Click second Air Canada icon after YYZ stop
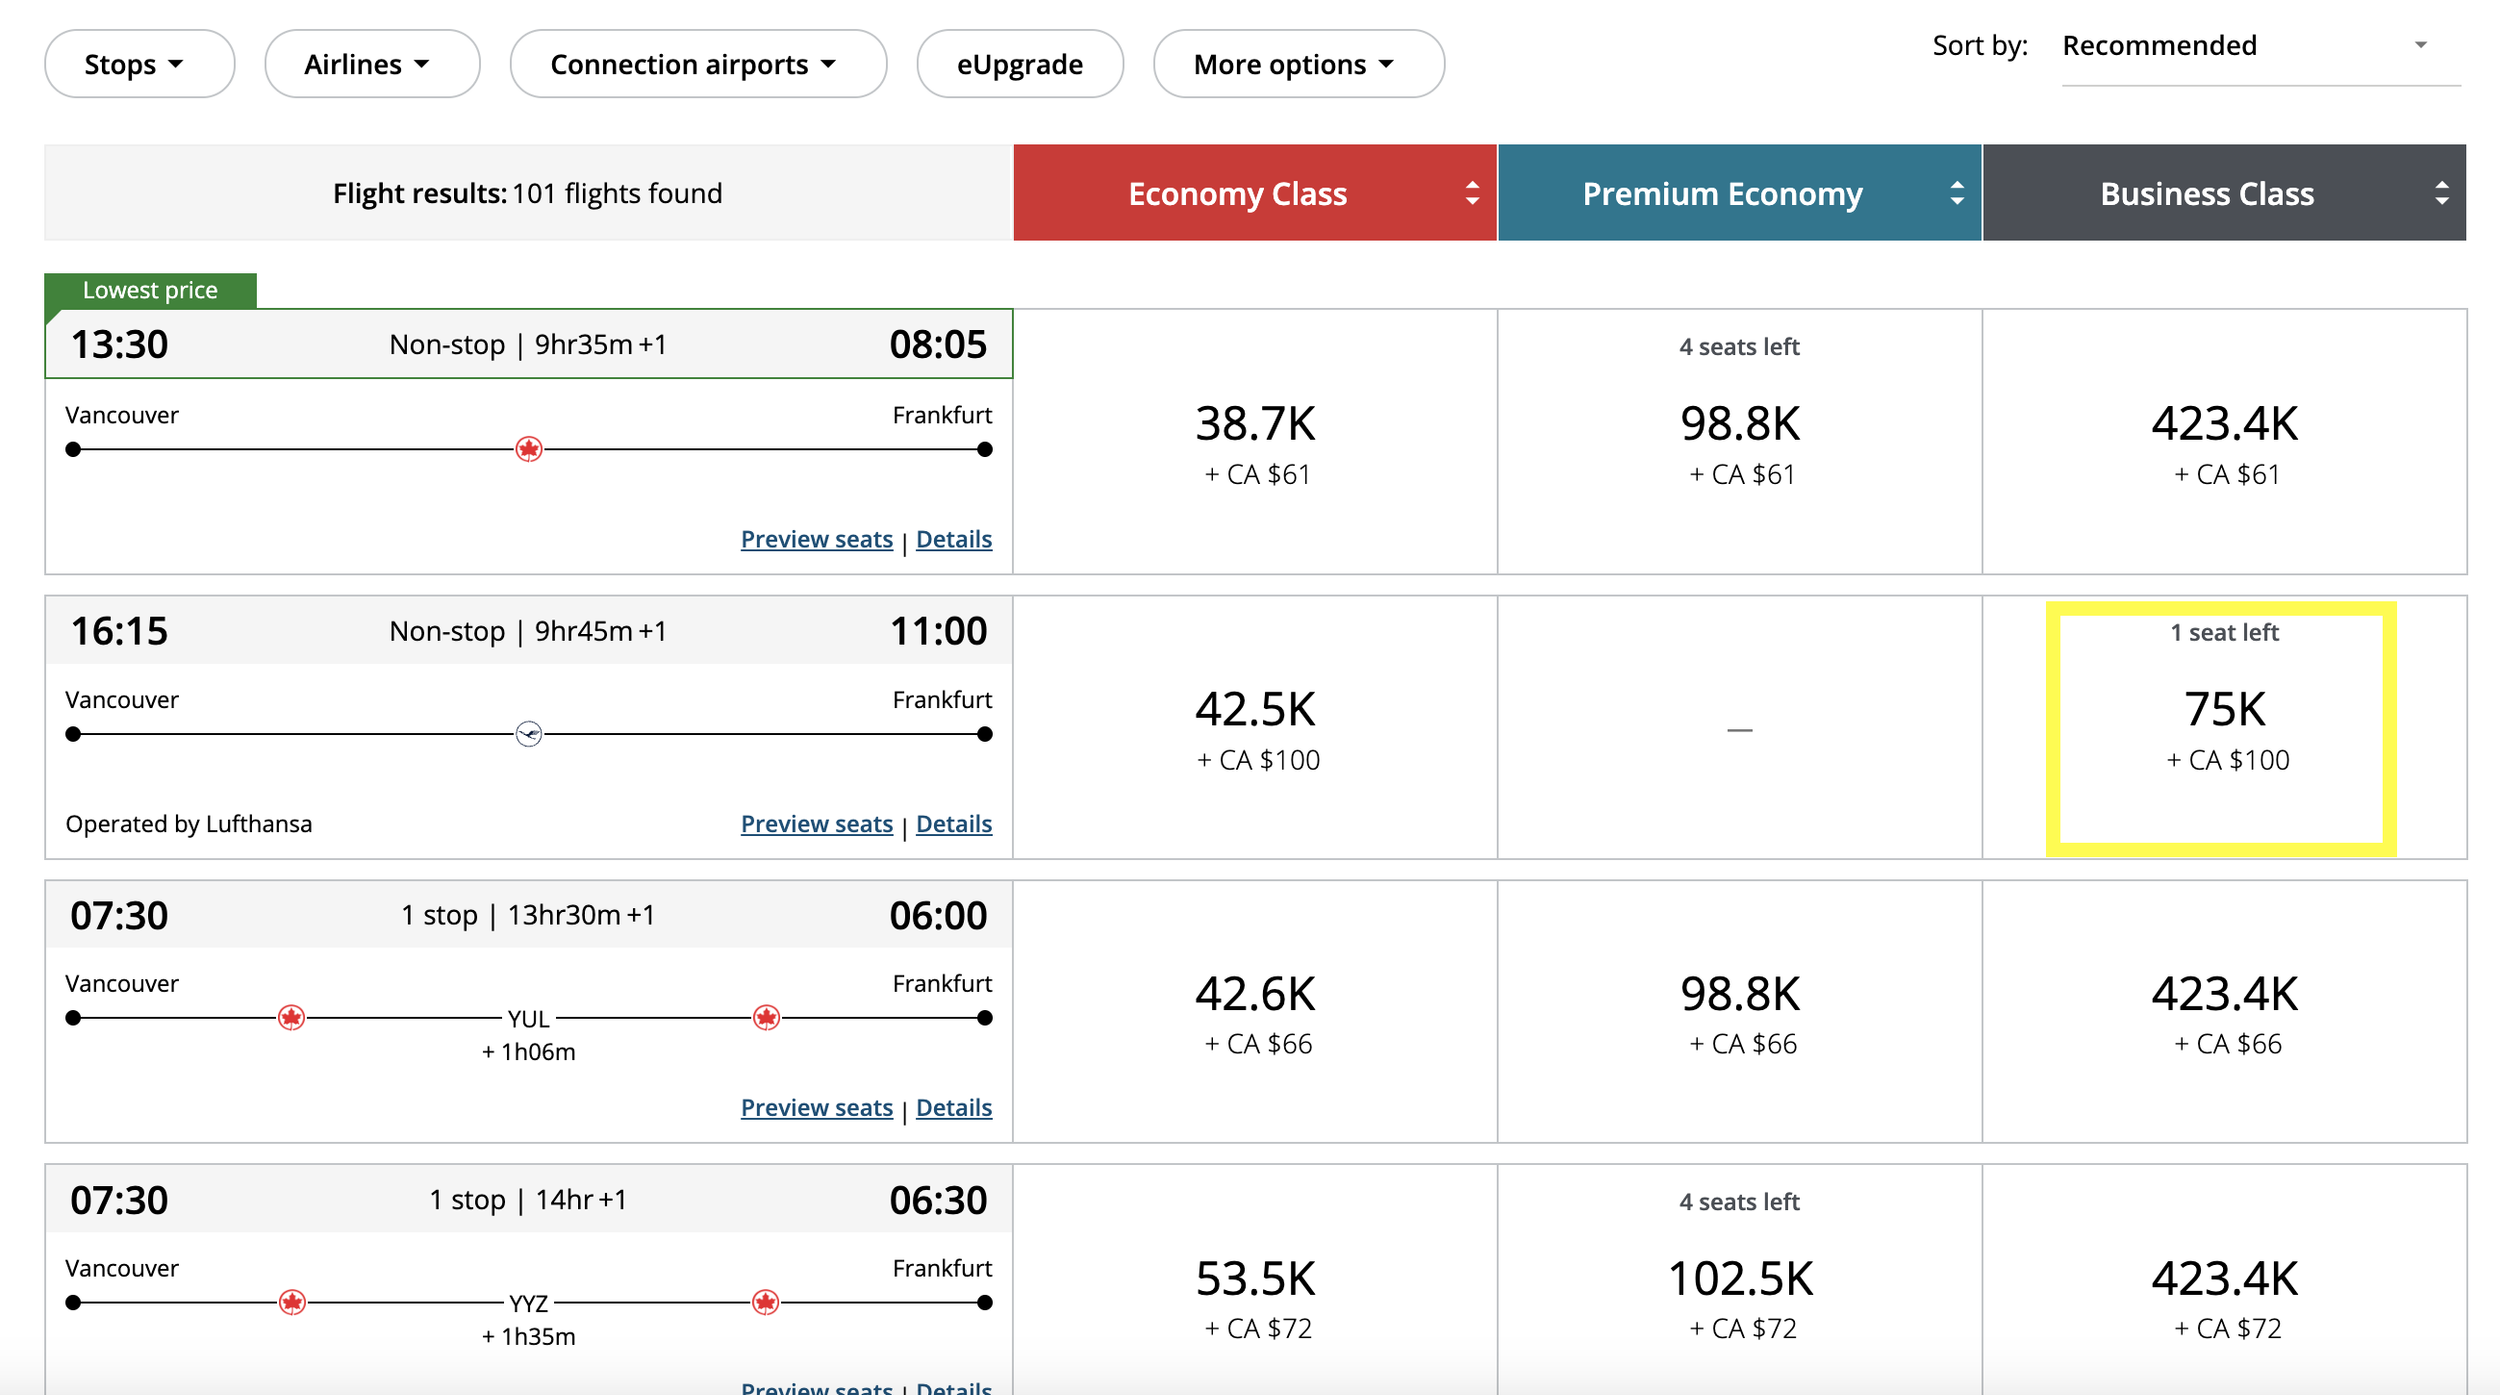Image resolution: width=2500 pixels, height=1395 pixels. pos(766,1302)
